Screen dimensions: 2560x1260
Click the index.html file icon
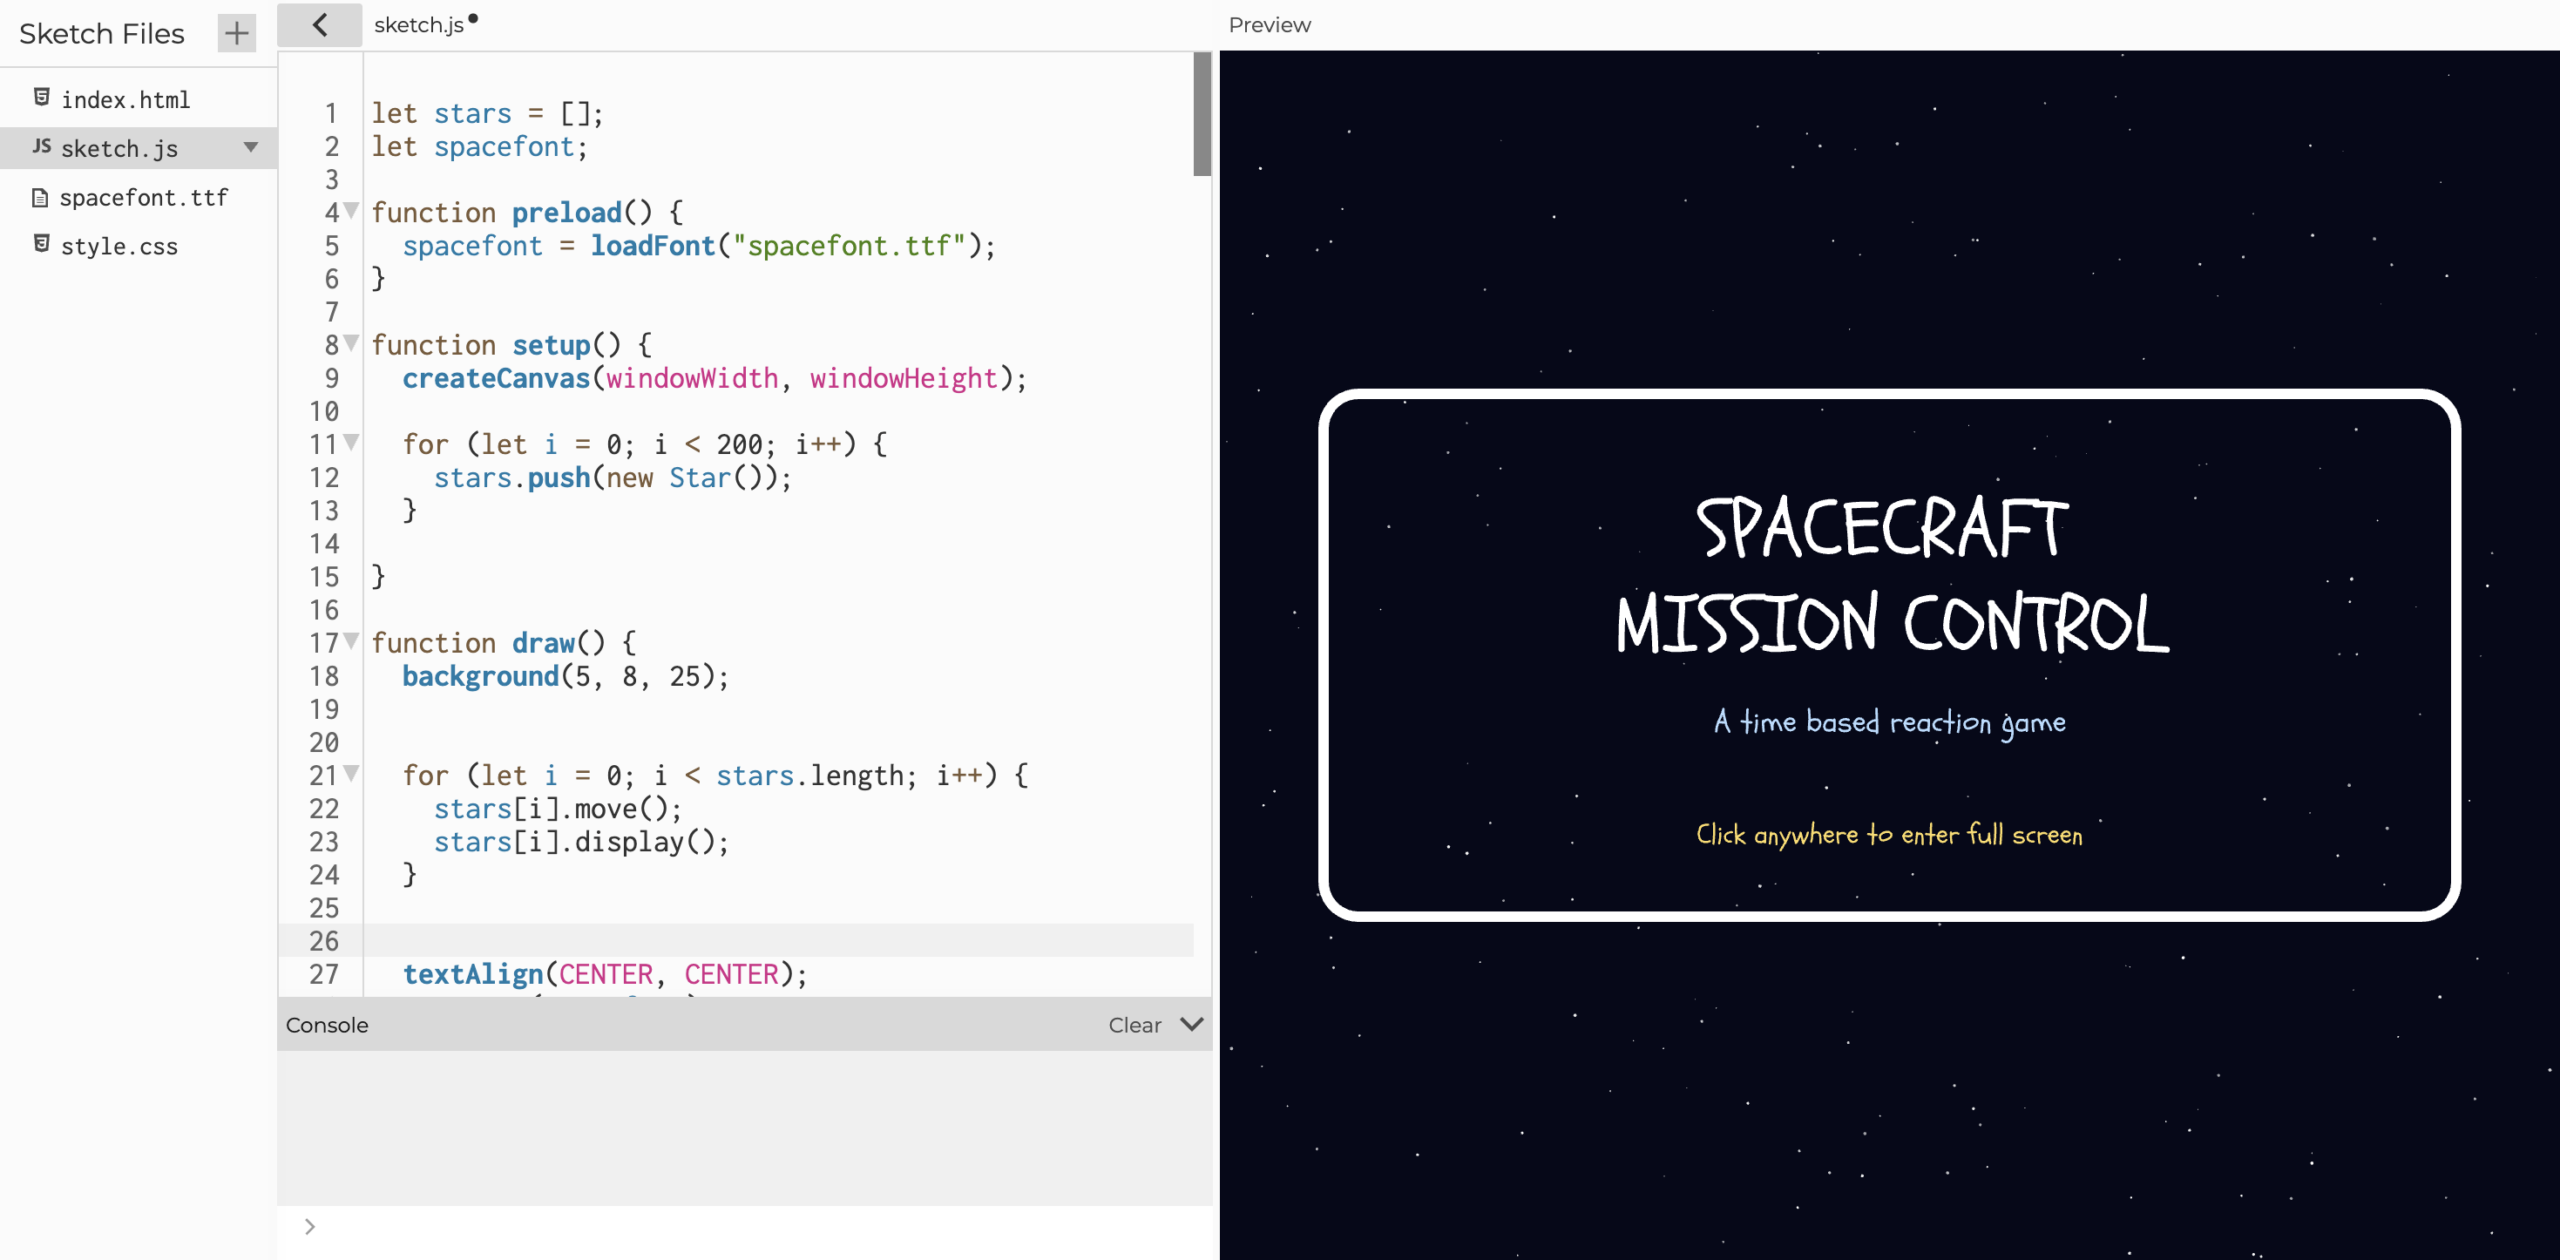point(41,97)
